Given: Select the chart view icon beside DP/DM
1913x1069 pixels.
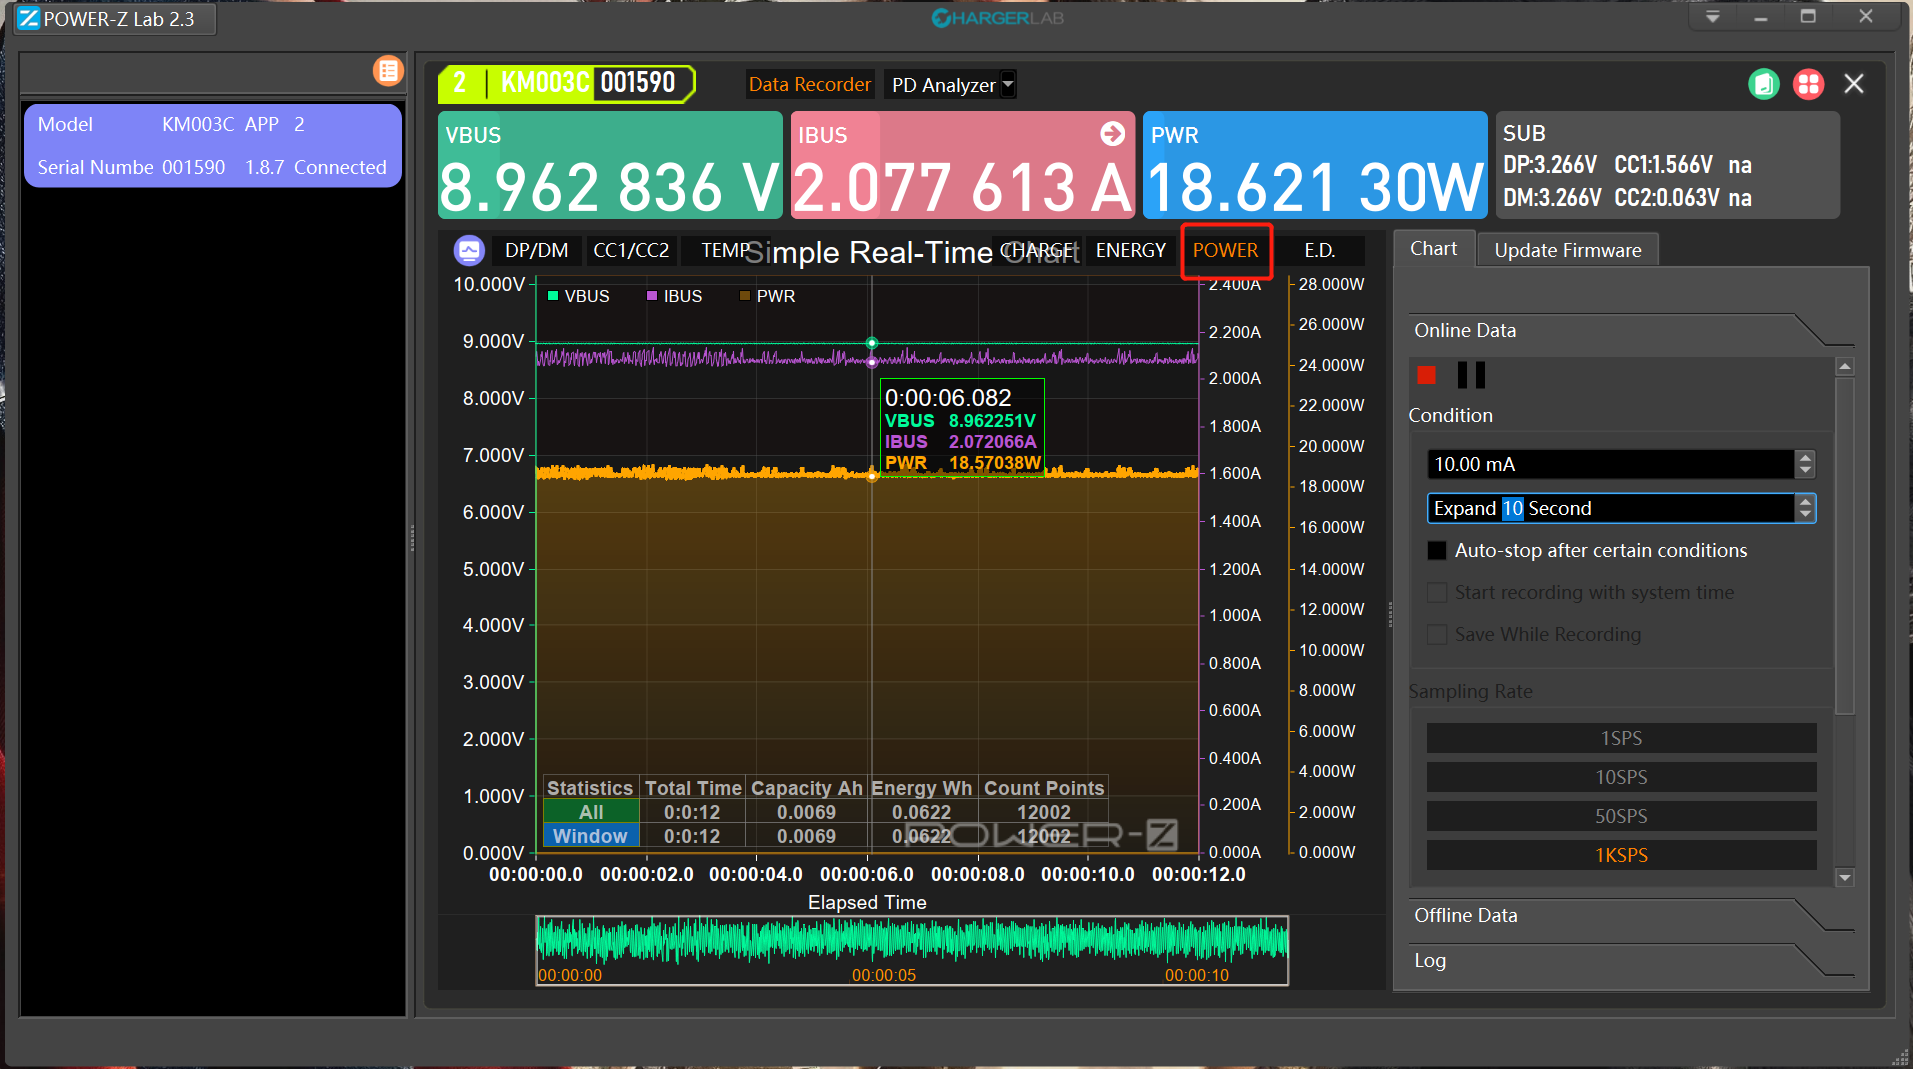Looking at the screenshot, I should (x=469, y=250).
